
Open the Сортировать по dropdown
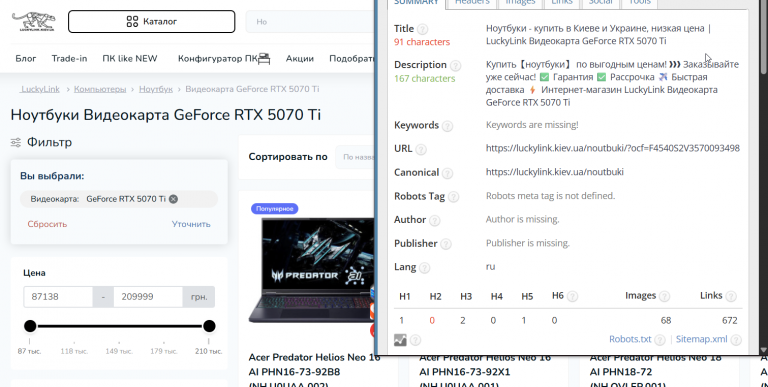(x=355, y=157)
